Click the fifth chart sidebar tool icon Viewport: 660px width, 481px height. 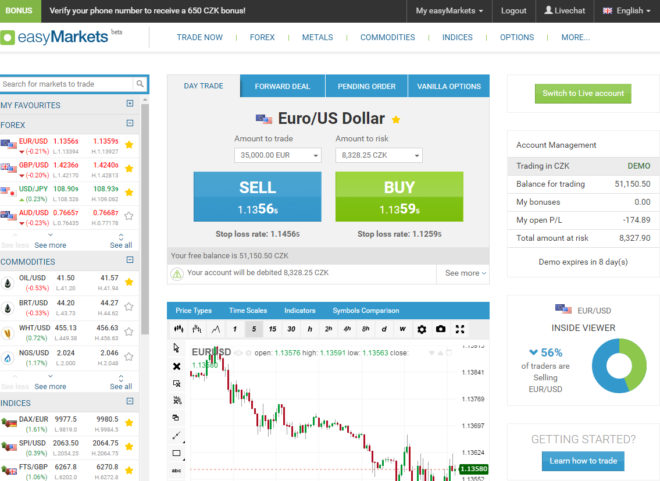pos(177,417)
